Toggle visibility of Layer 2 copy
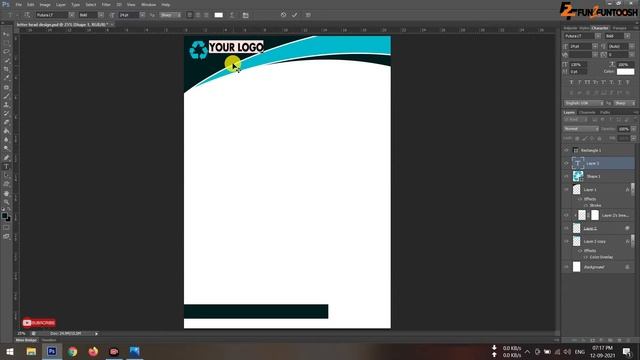Image resolution: width=640 pixels, height=360 pixels. (566, 241)
